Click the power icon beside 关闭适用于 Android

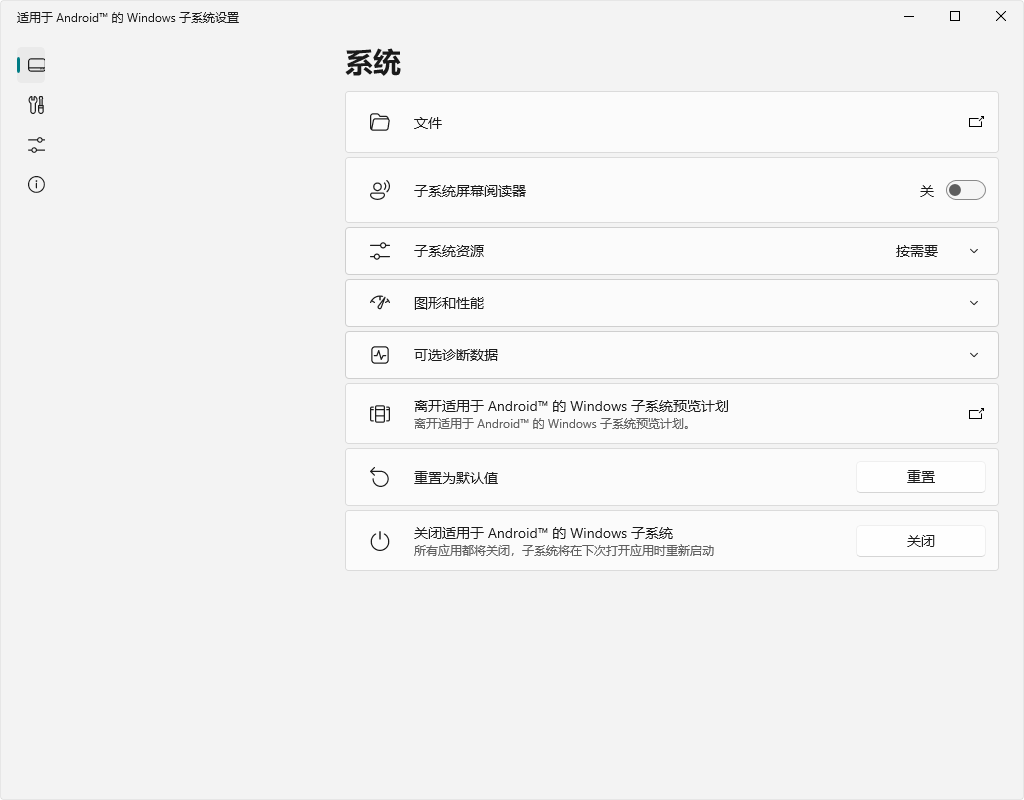[379, 541]
